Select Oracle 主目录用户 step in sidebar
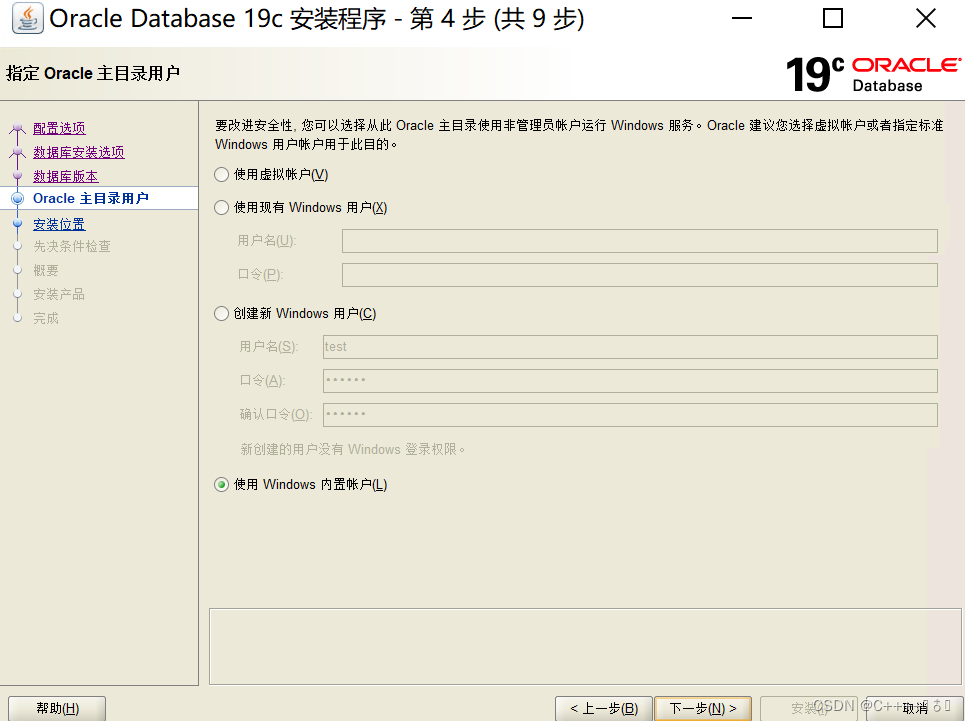The image size is (965, 721). pyautogui.click(x=91, y=199)
